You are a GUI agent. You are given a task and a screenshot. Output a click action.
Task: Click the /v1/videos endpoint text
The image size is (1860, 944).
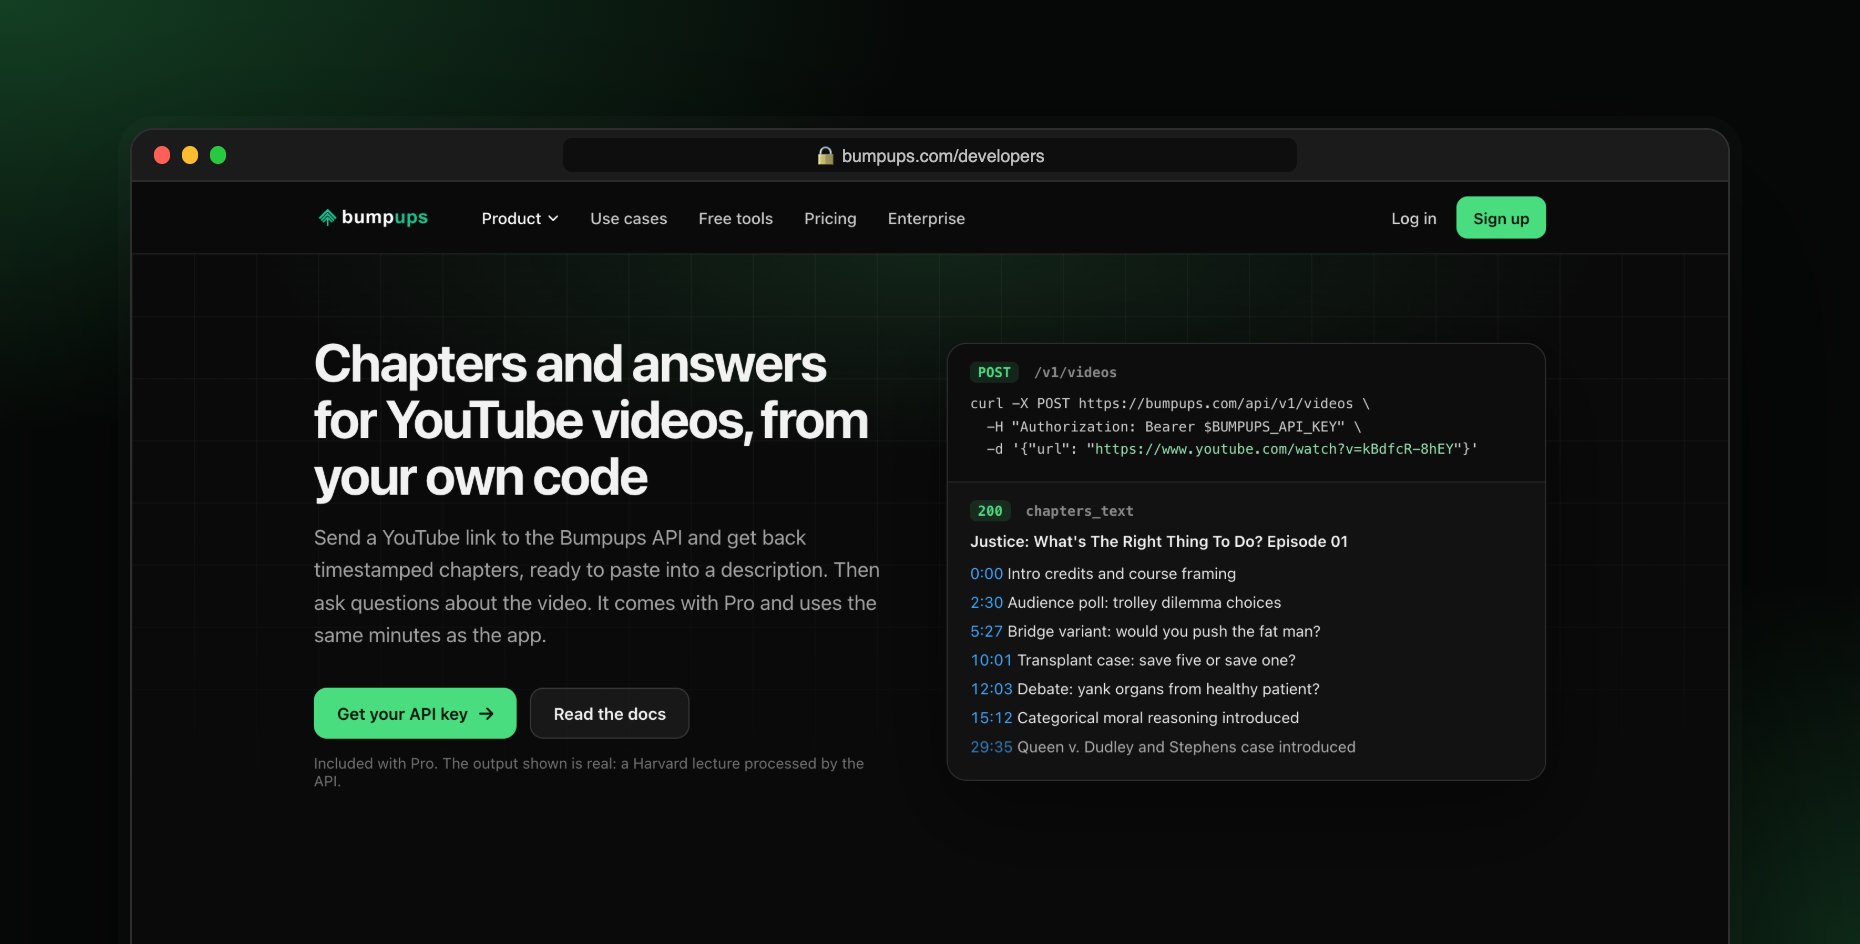(1075, 372)
